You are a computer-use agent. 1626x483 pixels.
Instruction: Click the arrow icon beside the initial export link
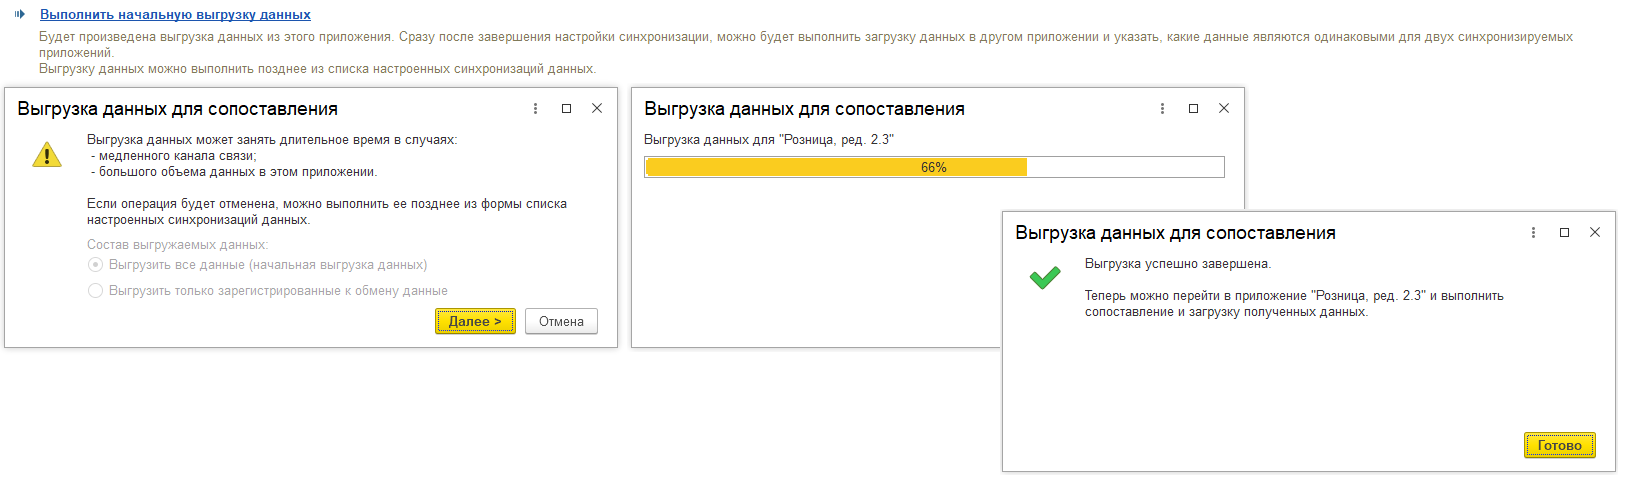click(20, 15)
